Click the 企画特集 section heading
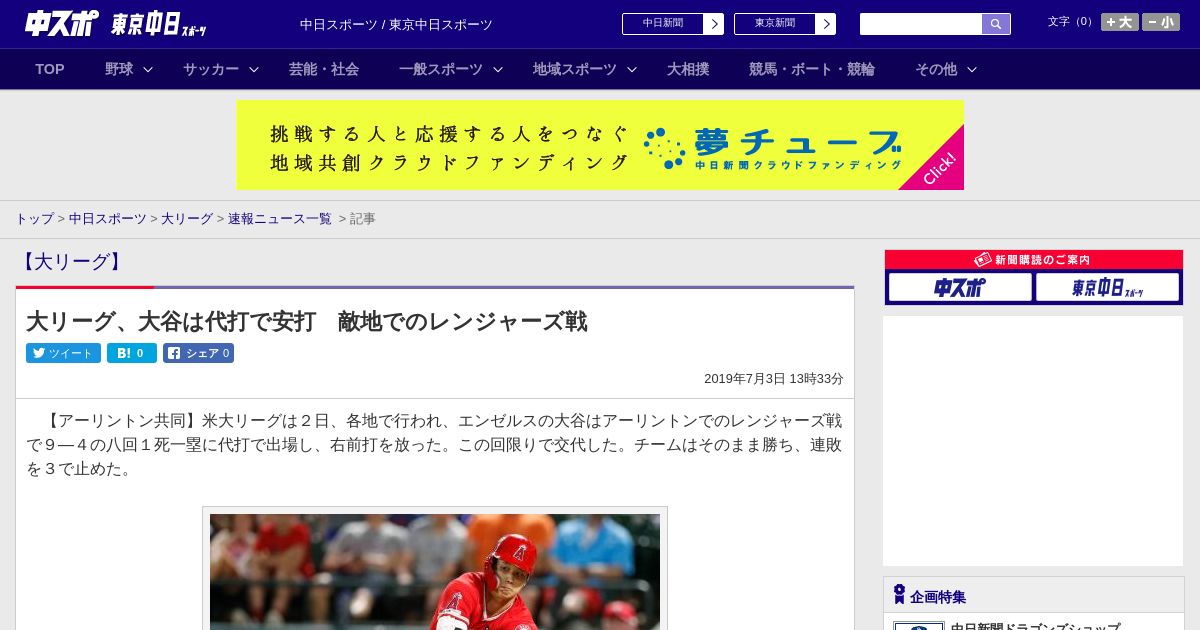Screen dimensions: 1200x630 click(938, 597)
